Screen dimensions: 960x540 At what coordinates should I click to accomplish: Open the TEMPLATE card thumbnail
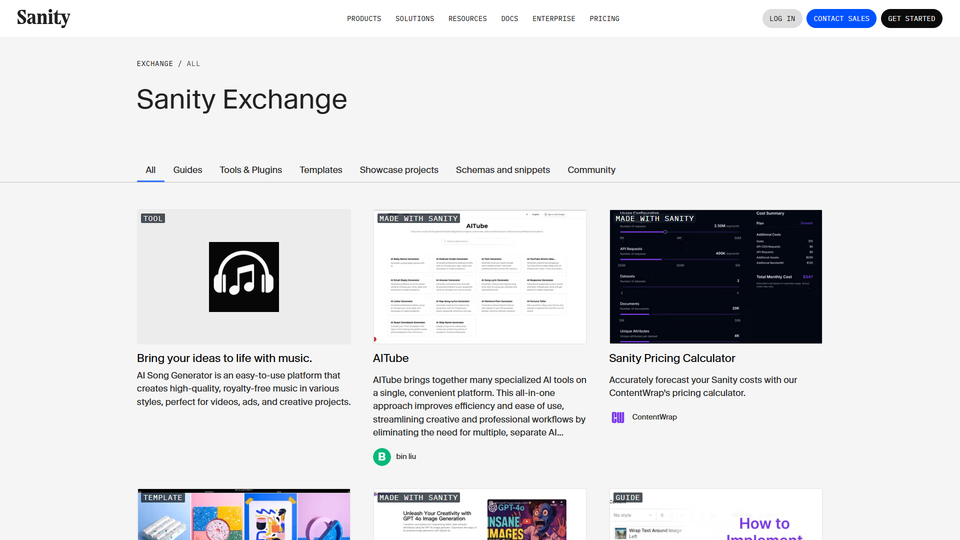[244, 514]
